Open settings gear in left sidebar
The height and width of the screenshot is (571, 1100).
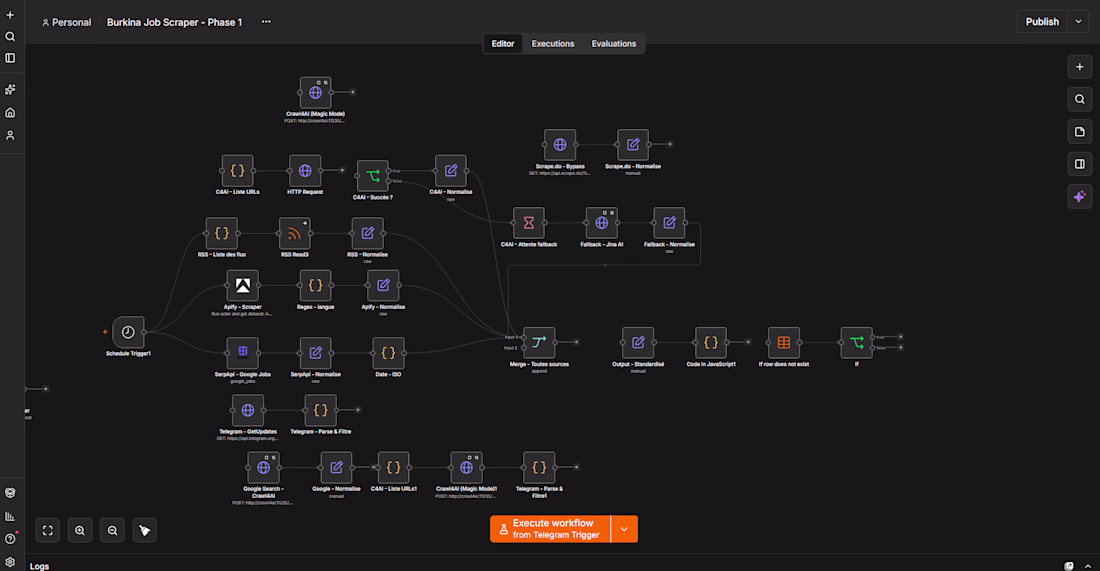coord(10,562)
